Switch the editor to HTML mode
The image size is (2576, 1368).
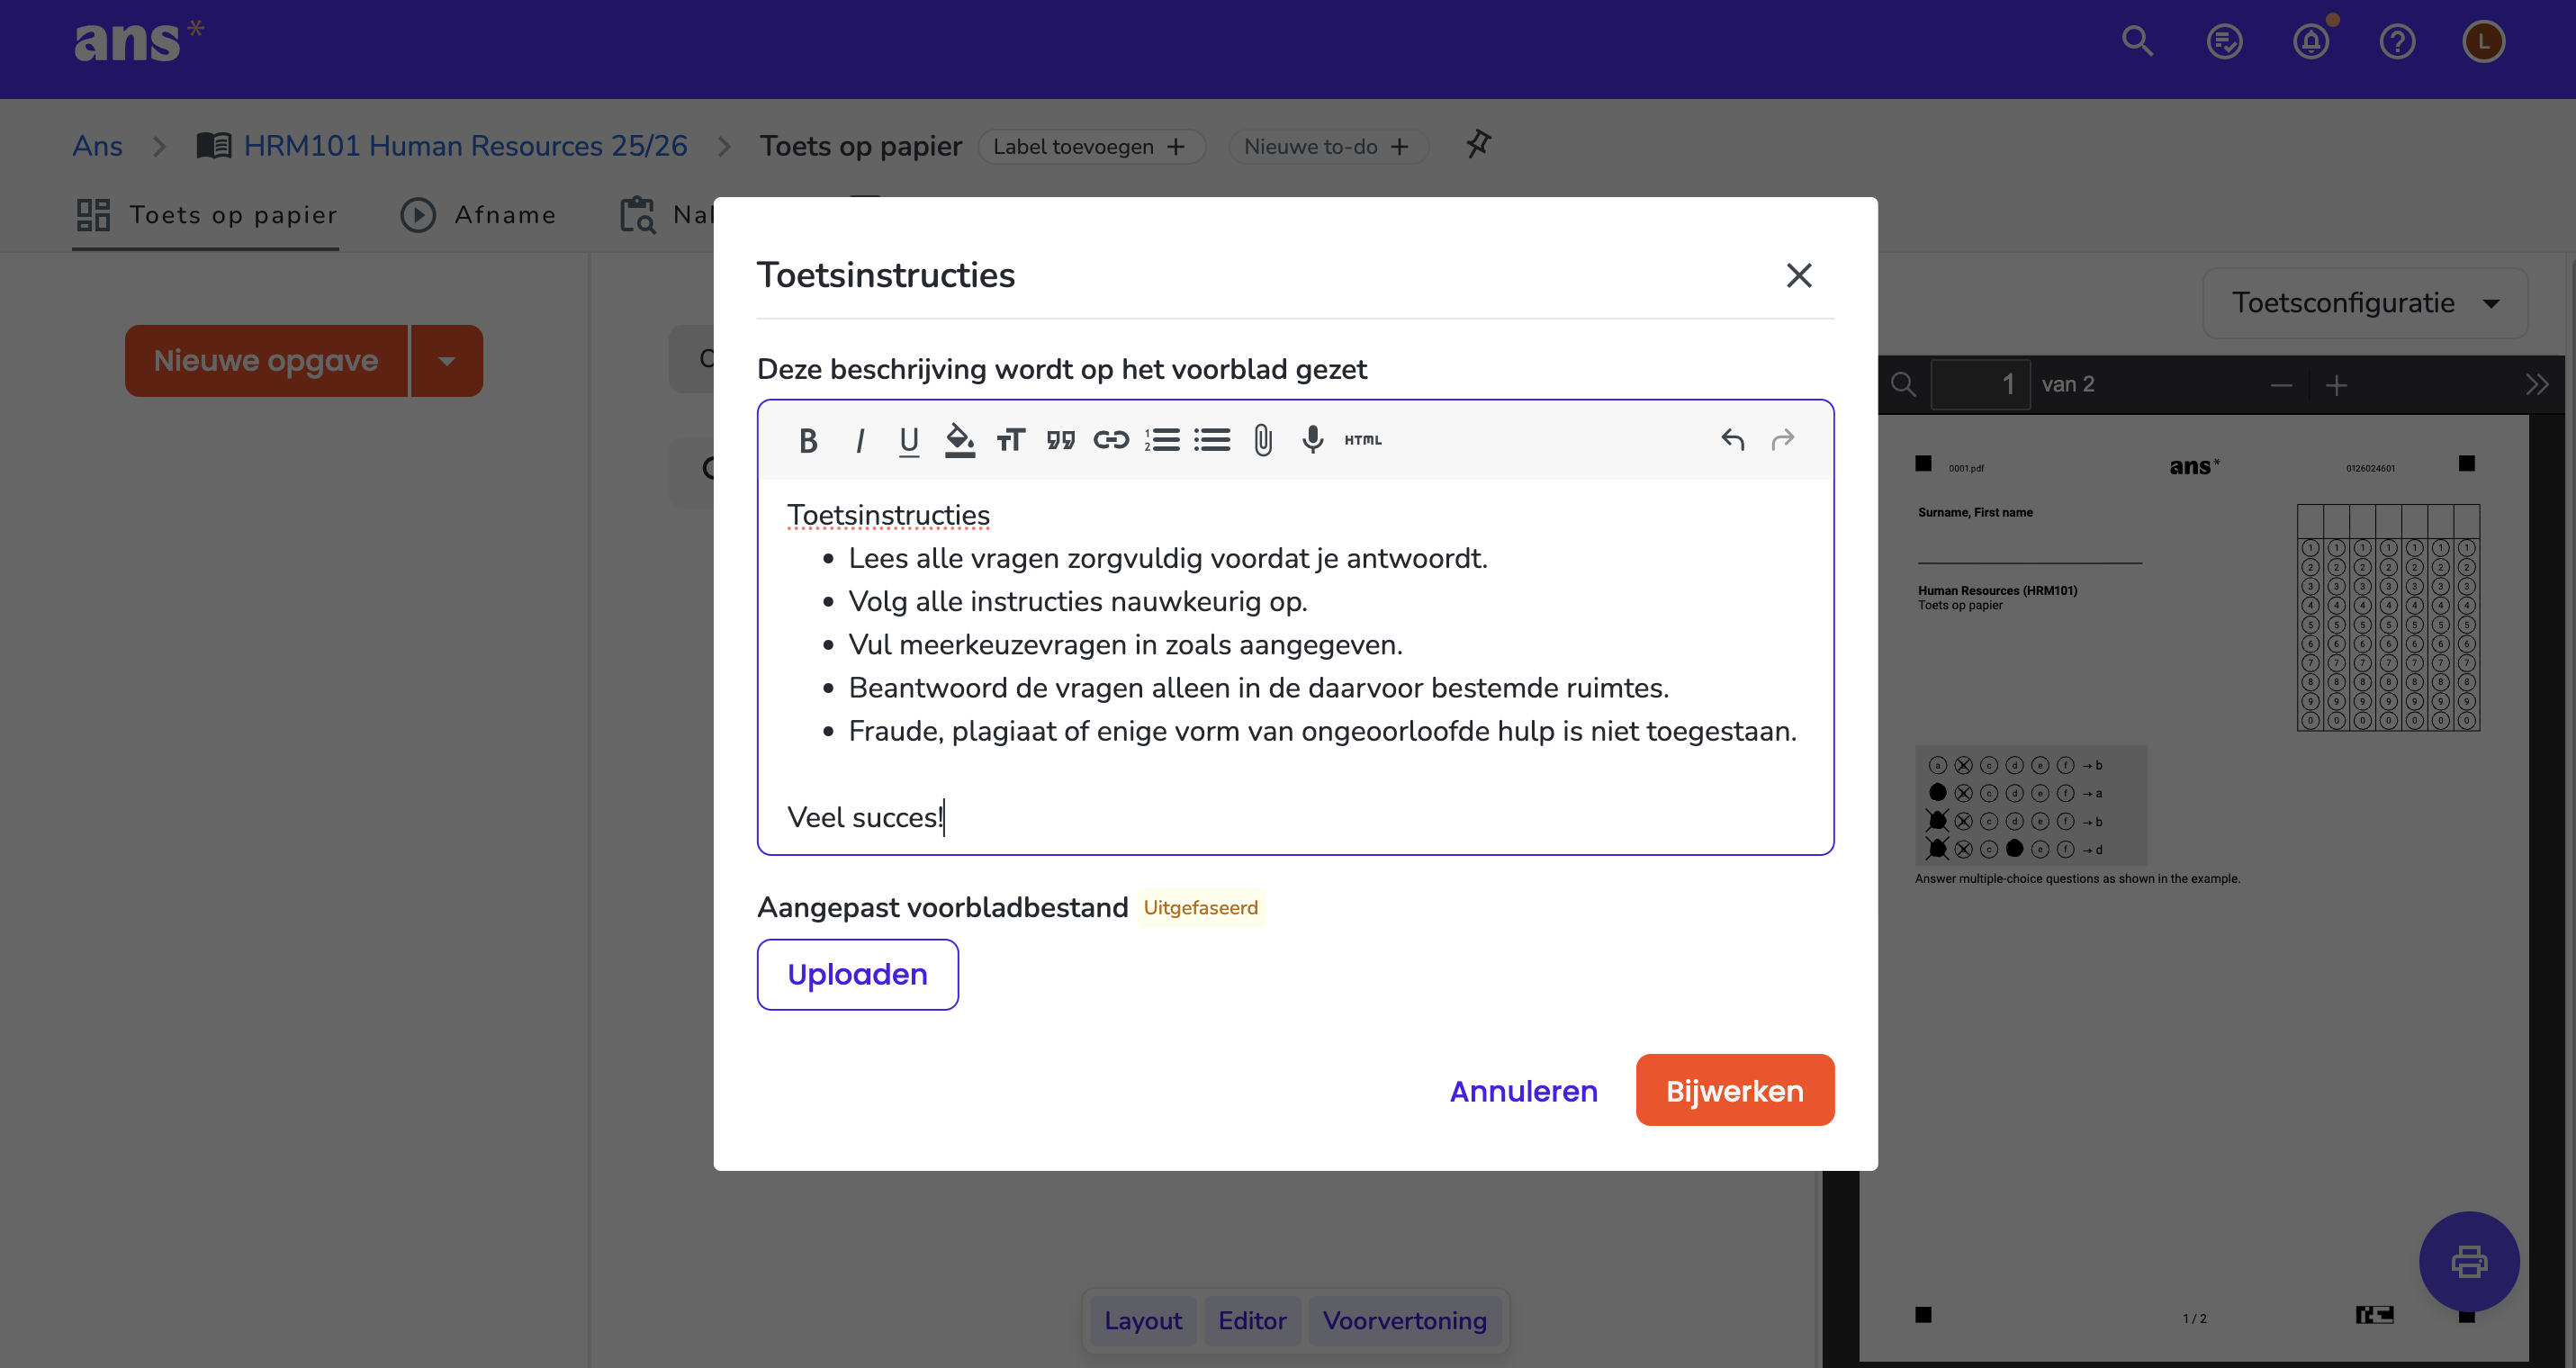(x=1363, y=440)
